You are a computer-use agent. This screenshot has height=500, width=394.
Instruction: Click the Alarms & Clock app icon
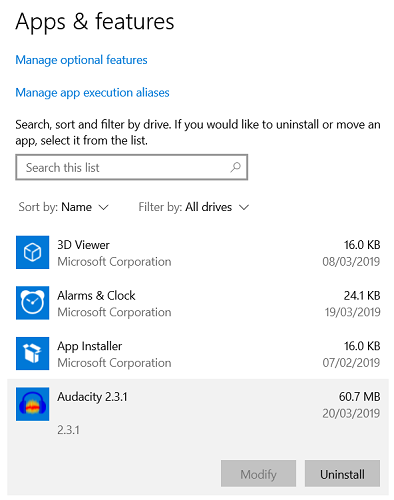click(32, 303)
